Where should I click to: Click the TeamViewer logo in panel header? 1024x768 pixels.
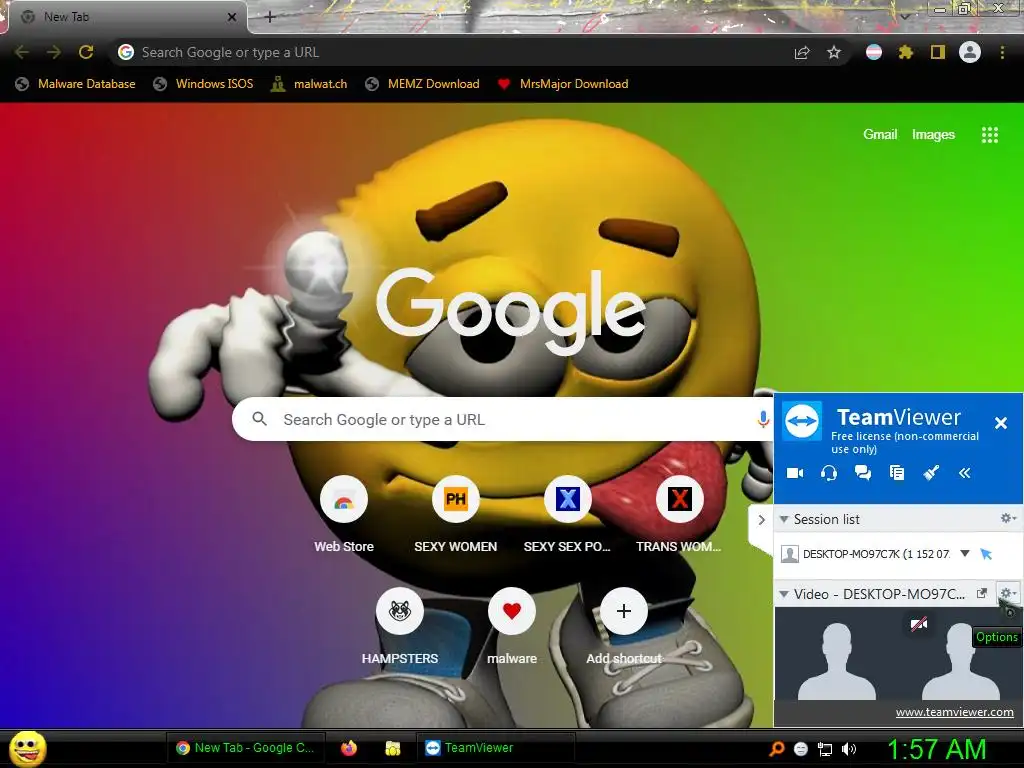[x=802, y=422]
